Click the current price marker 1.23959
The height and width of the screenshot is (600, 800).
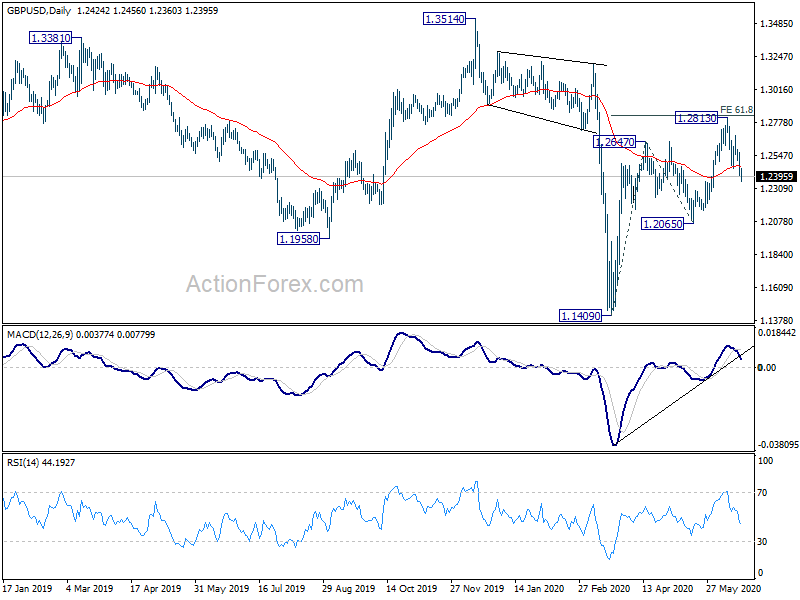pos(777,177)
